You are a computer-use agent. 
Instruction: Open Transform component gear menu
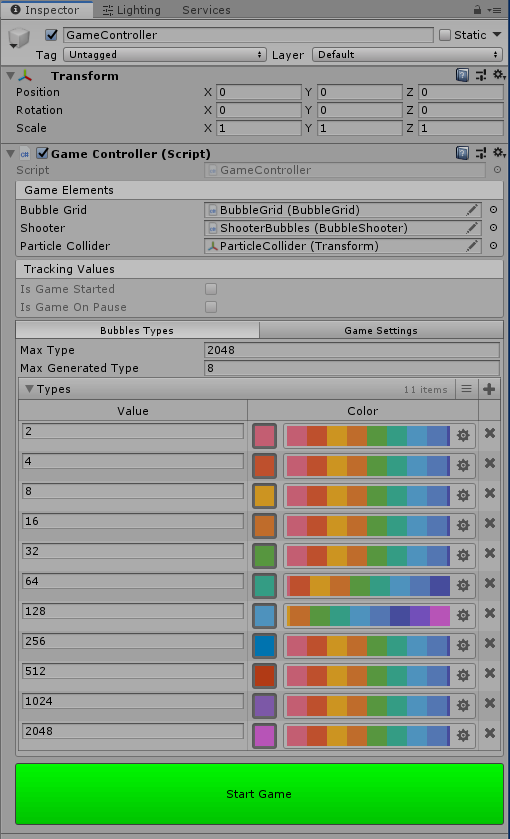[499, 75]
